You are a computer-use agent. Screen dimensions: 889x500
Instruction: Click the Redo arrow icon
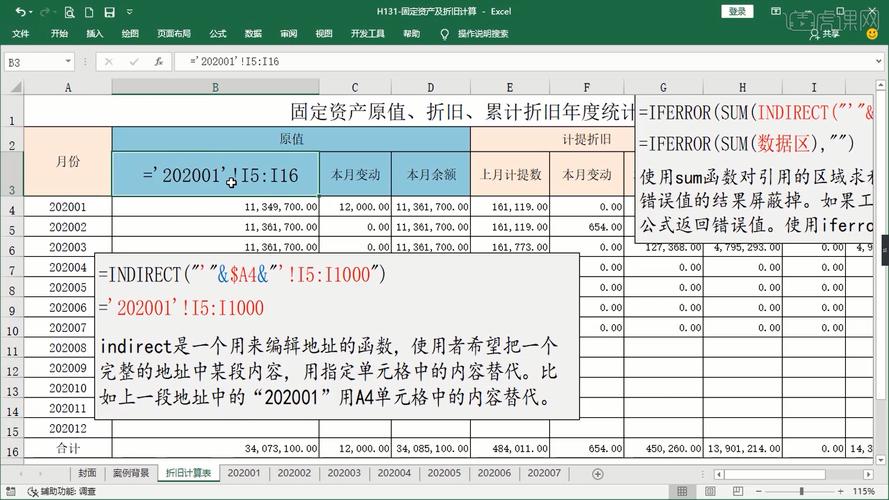[45, 11]
